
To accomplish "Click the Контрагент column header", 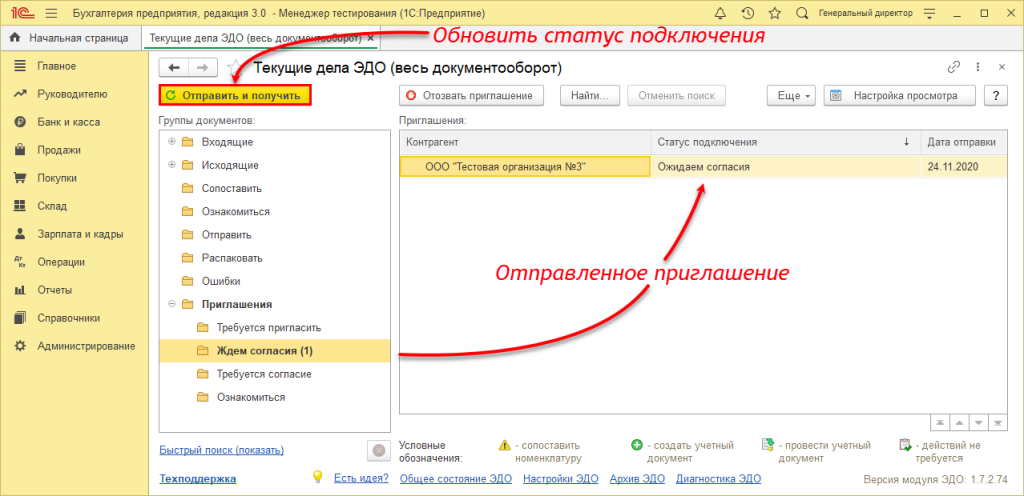I will click(525, 142).
